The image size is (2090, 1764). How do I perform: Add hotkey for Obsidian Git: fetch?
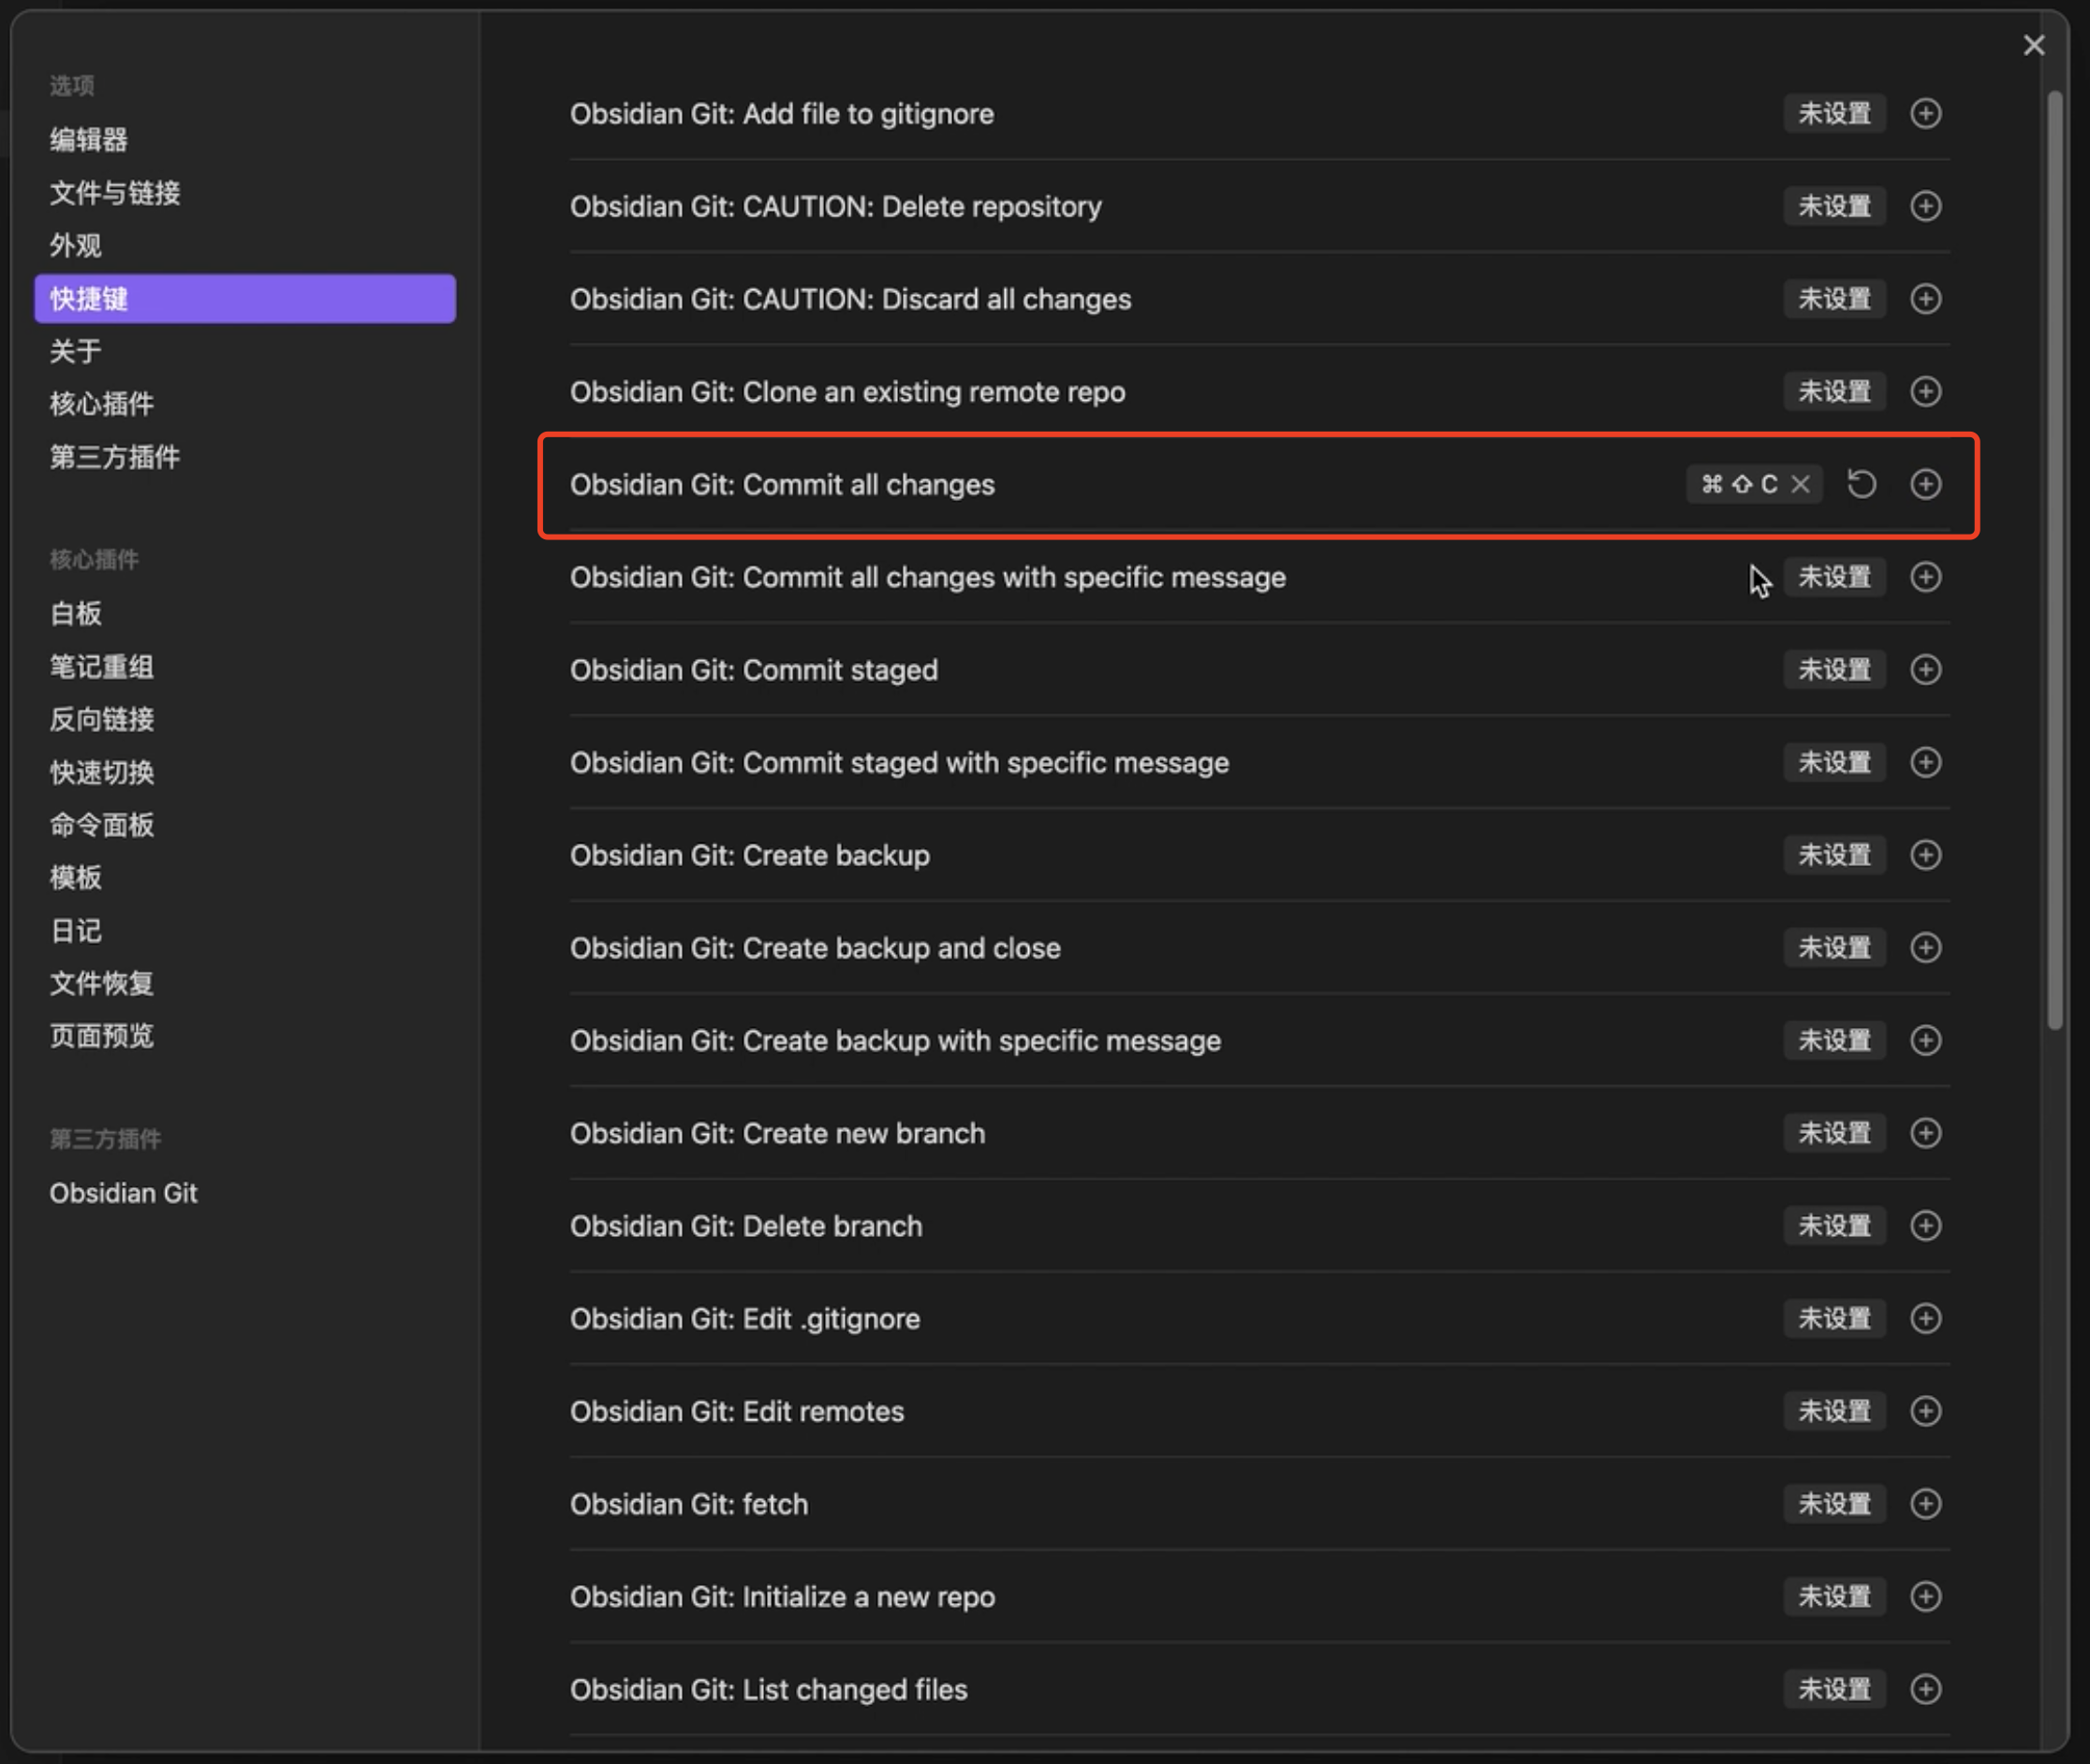[1925, 1504]
